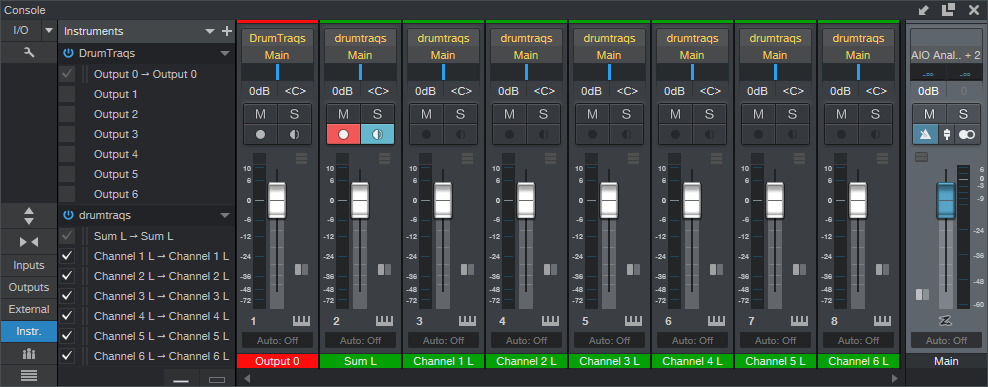Open the keyboard icon on channel 5

pyautogui.click(x=633, y=321)
